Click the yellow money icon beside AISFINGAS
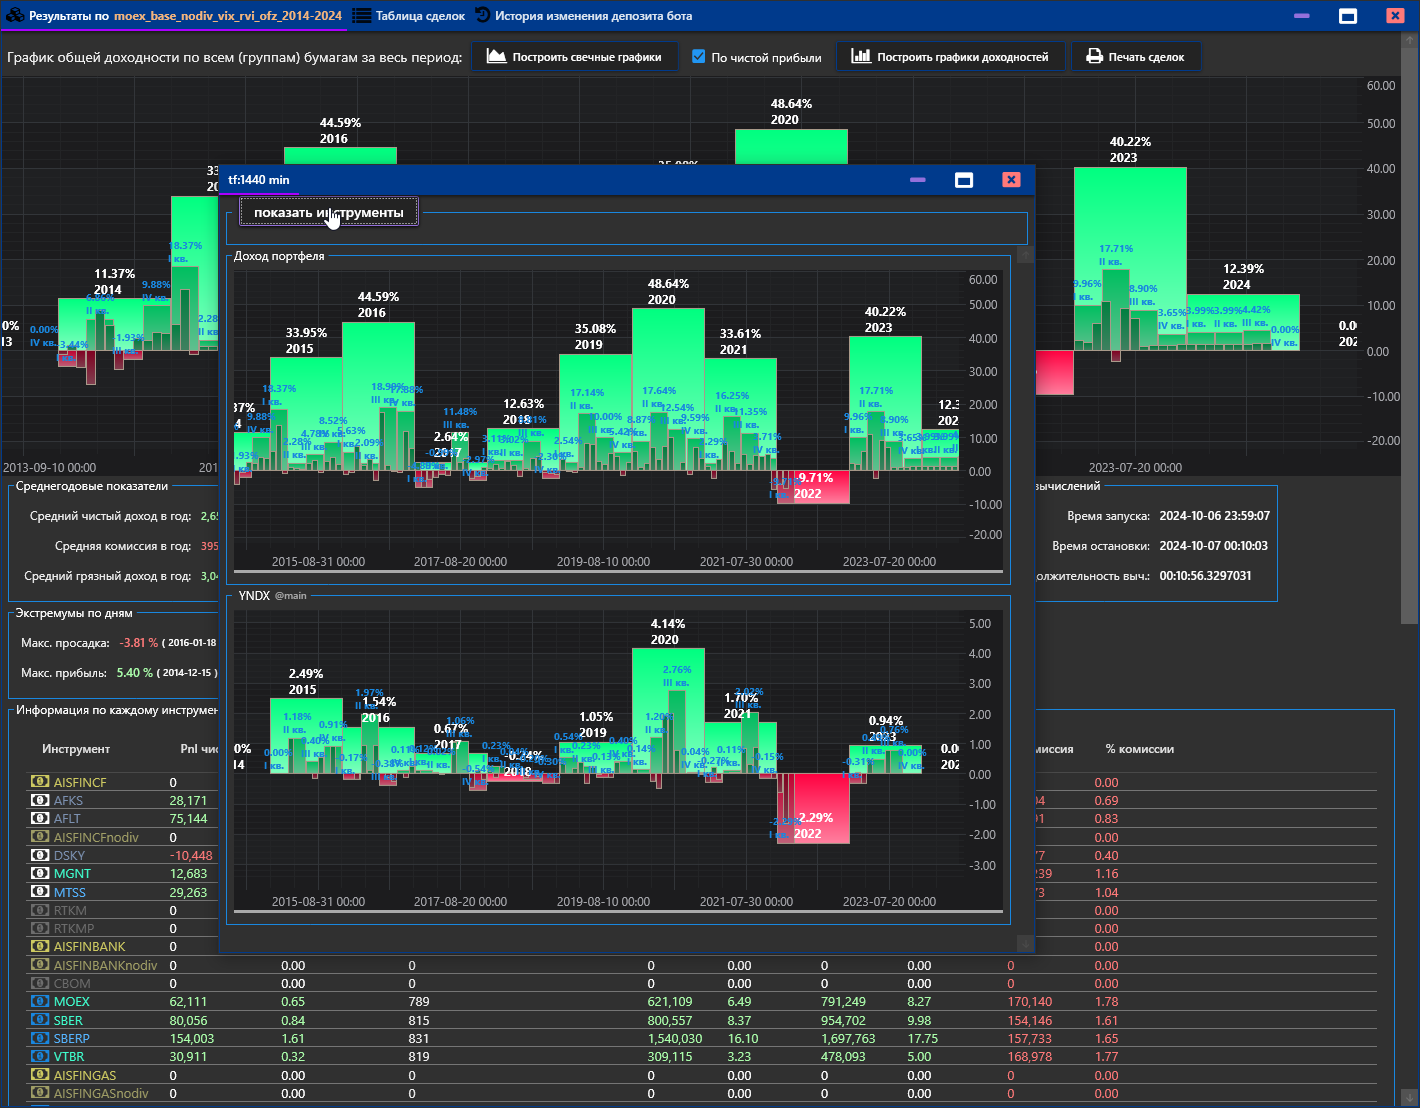 [x=40, y=1075]
